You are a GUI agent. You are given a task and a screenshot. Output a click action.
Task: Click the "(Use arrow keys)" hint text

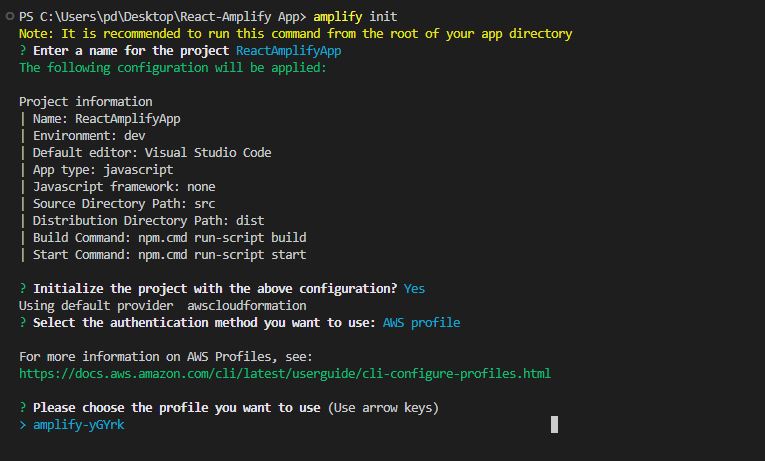click(383, 408)
